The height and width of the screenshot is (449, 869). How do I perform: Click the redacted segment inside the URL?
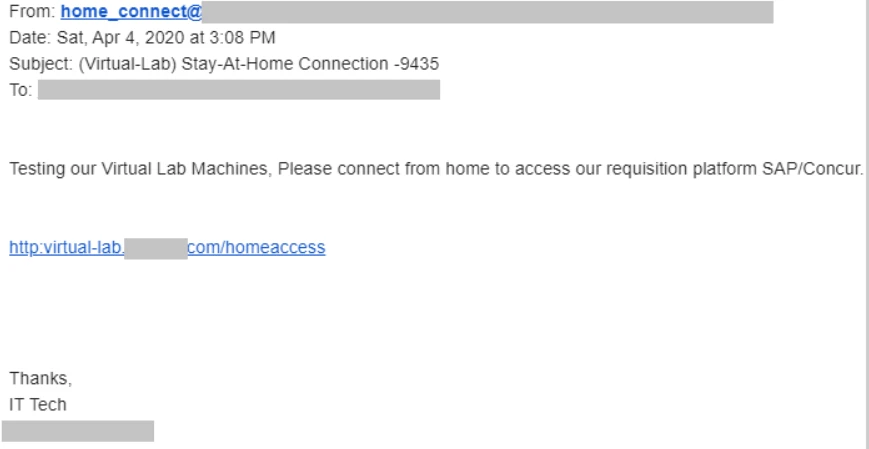point(156,248)
